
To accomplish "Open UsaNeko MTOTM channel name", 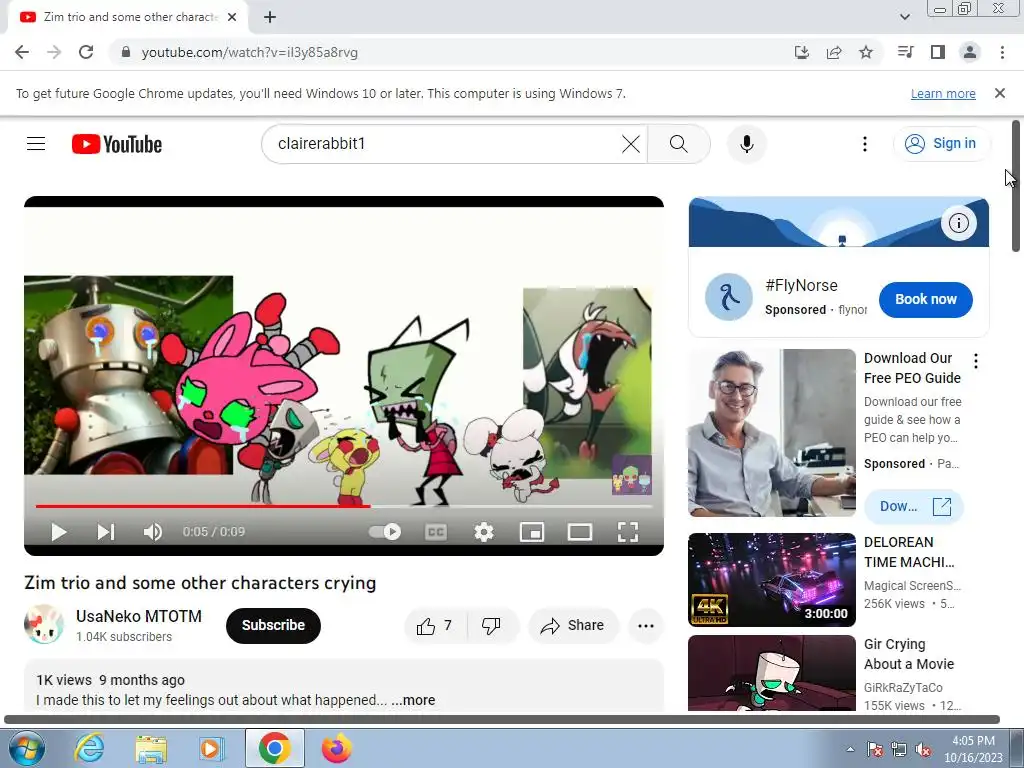I will [x=138, y=616].
